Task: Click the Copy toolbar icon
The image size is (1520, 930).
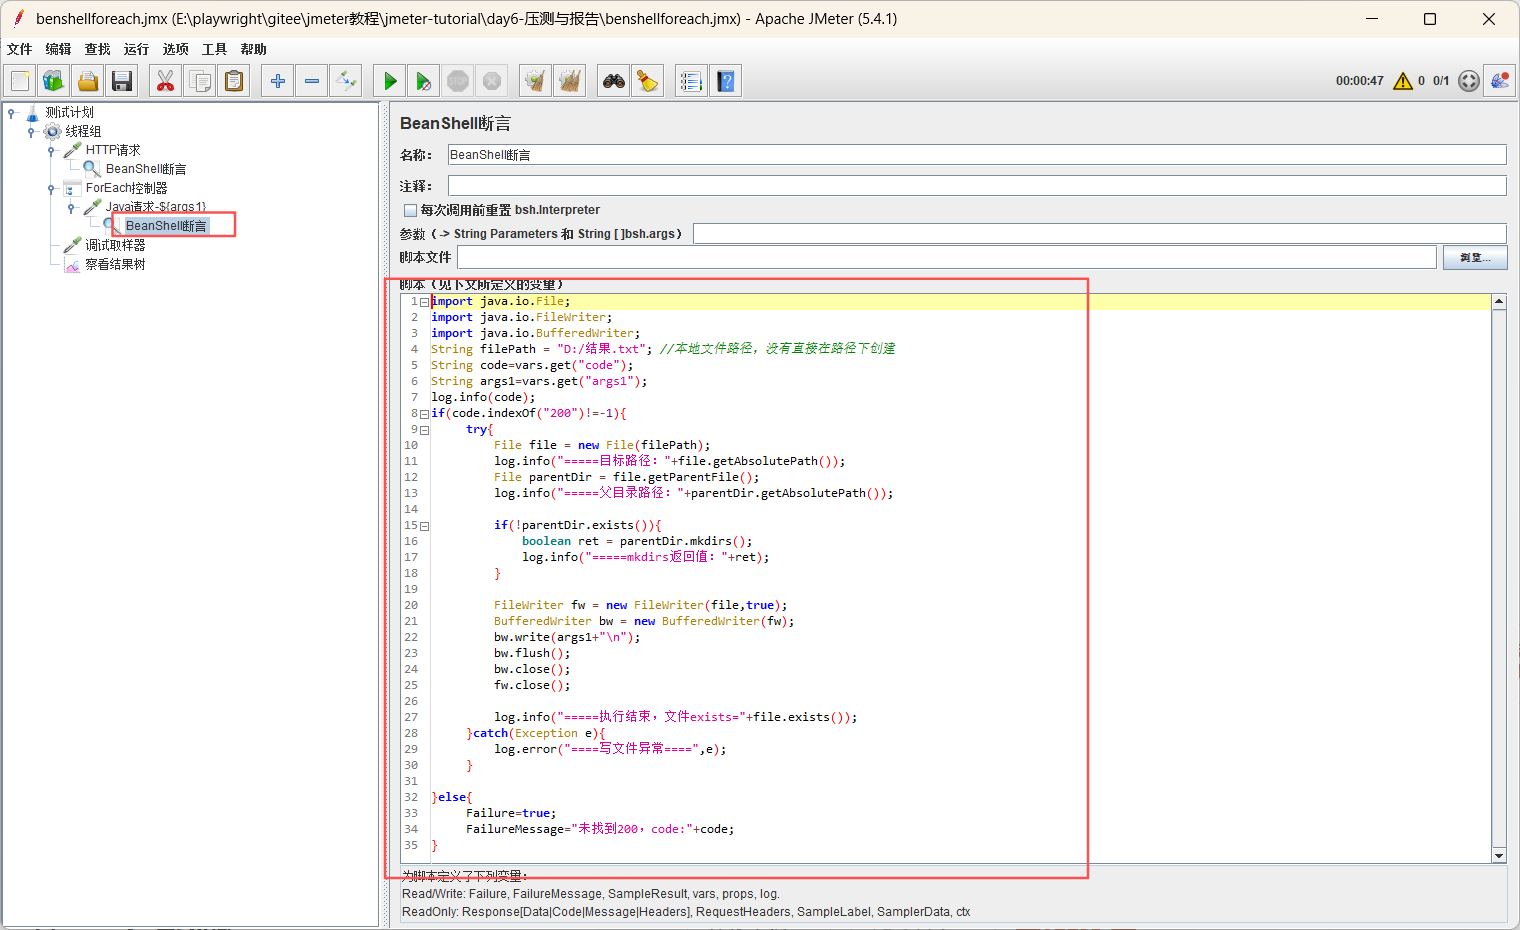Action: point(200,81)
